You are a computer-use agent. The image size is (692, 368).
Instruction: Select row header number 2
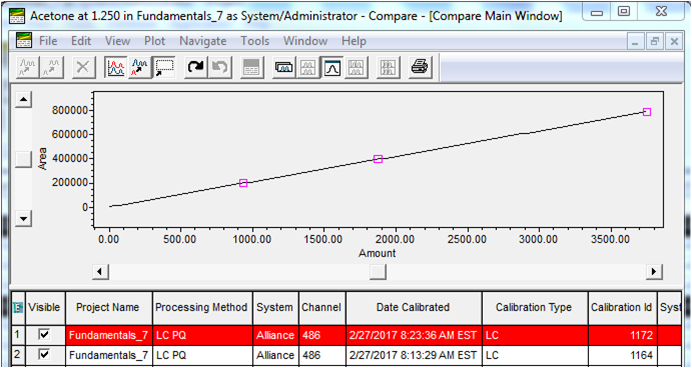(18, 355)
